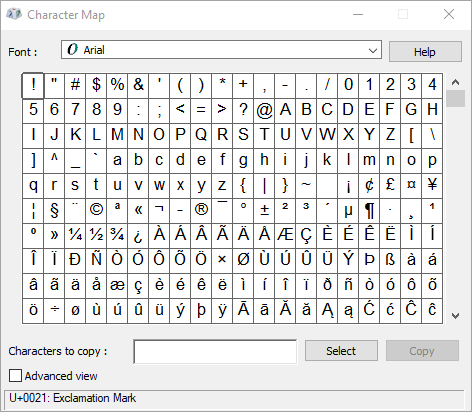472x412 pixels.
Task: Select the sharp s ß character
Action: (390, 261)
